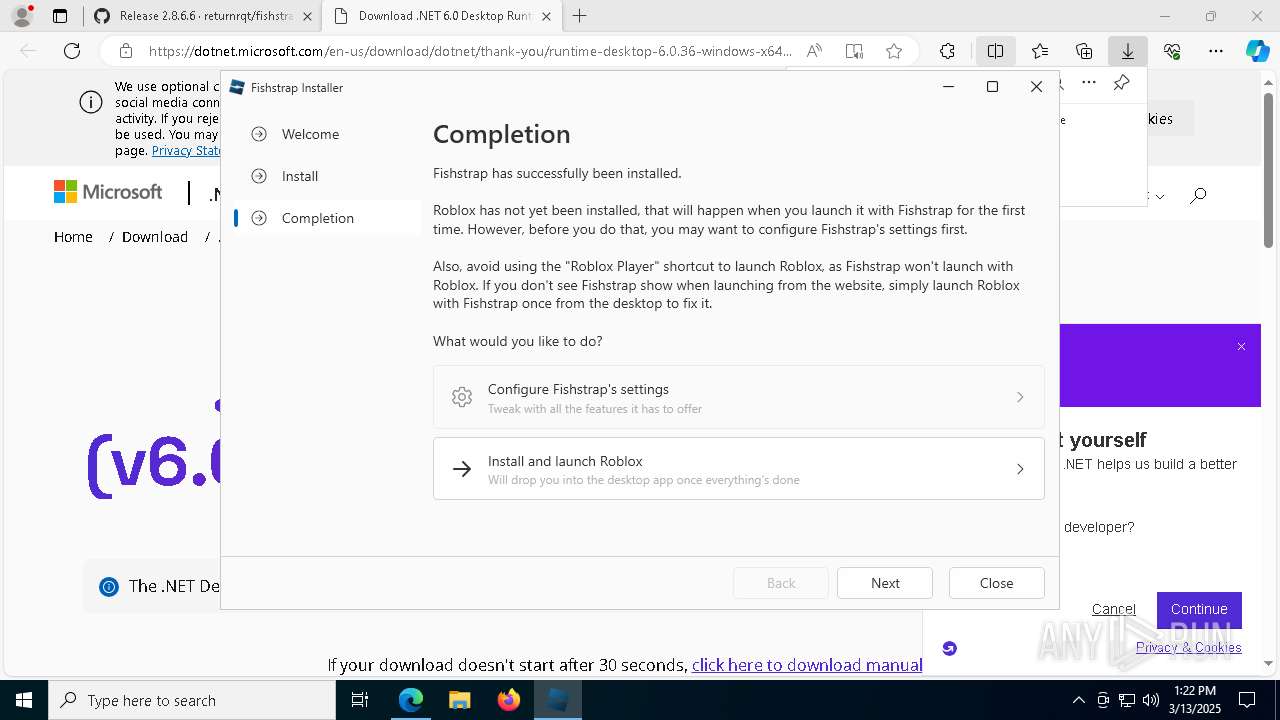Open the Edge profile avatar icon

[22, 16]
